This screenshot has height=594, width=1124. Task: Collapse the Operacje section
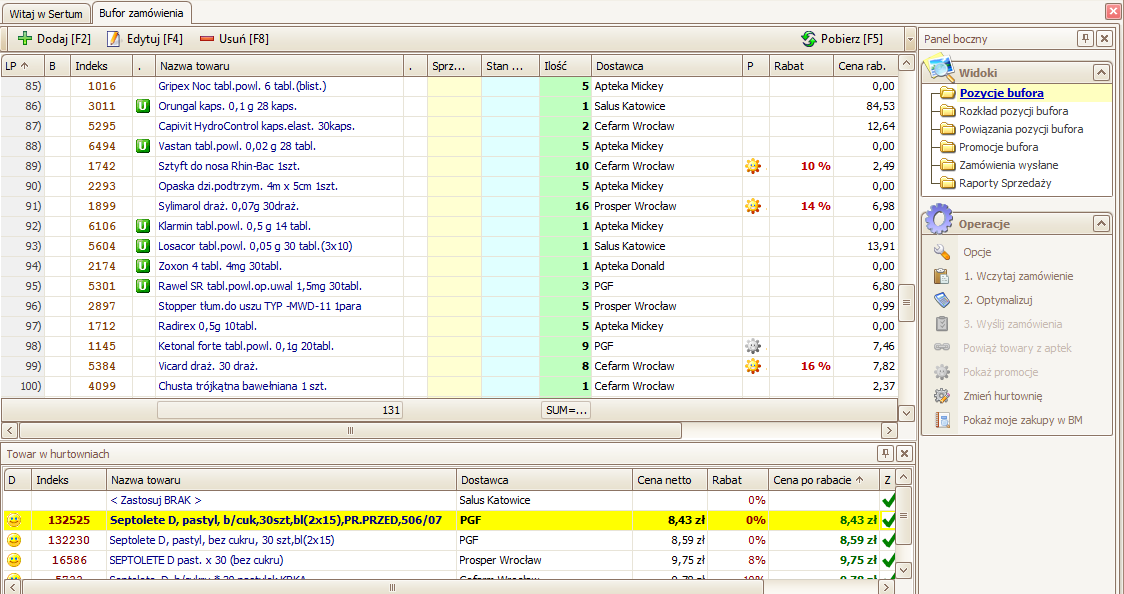[1100, 224]
